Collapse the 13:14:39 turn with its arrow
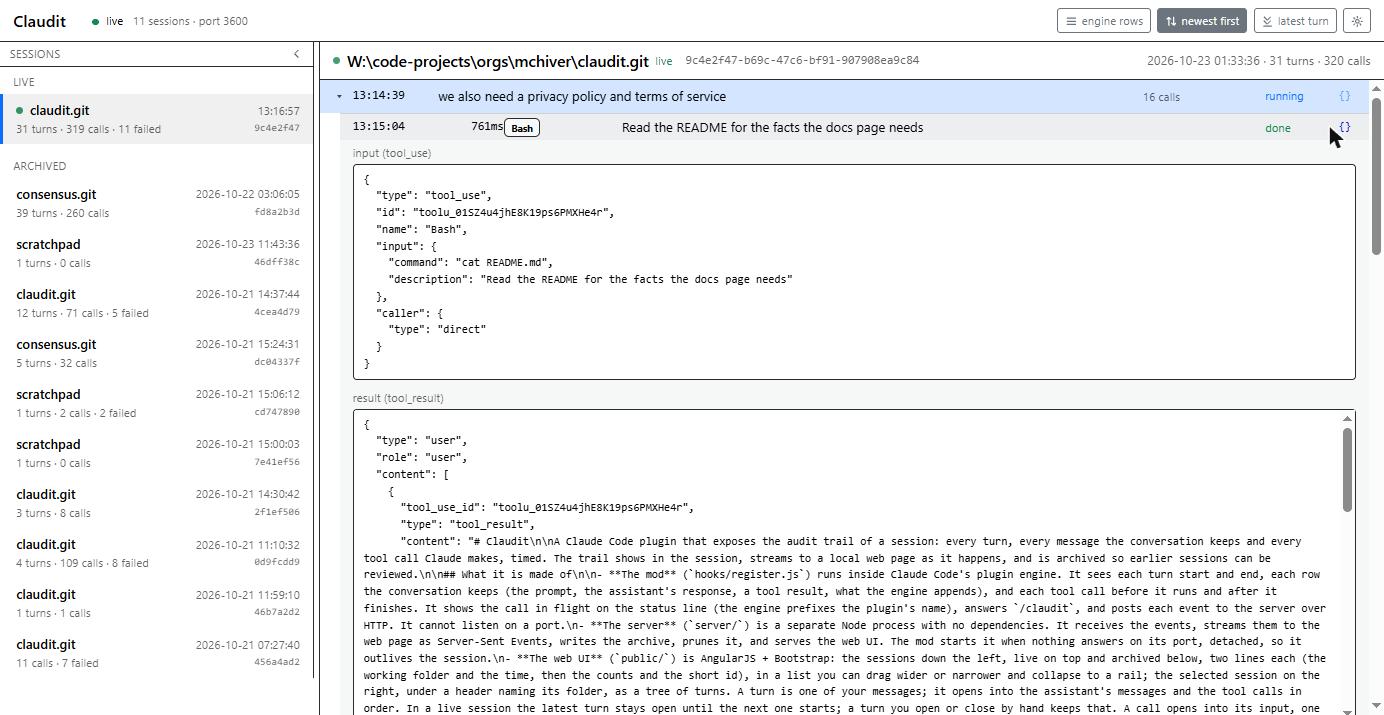Screen dimensions: 1384x715 pyautogui.click(x=340, y=96)
